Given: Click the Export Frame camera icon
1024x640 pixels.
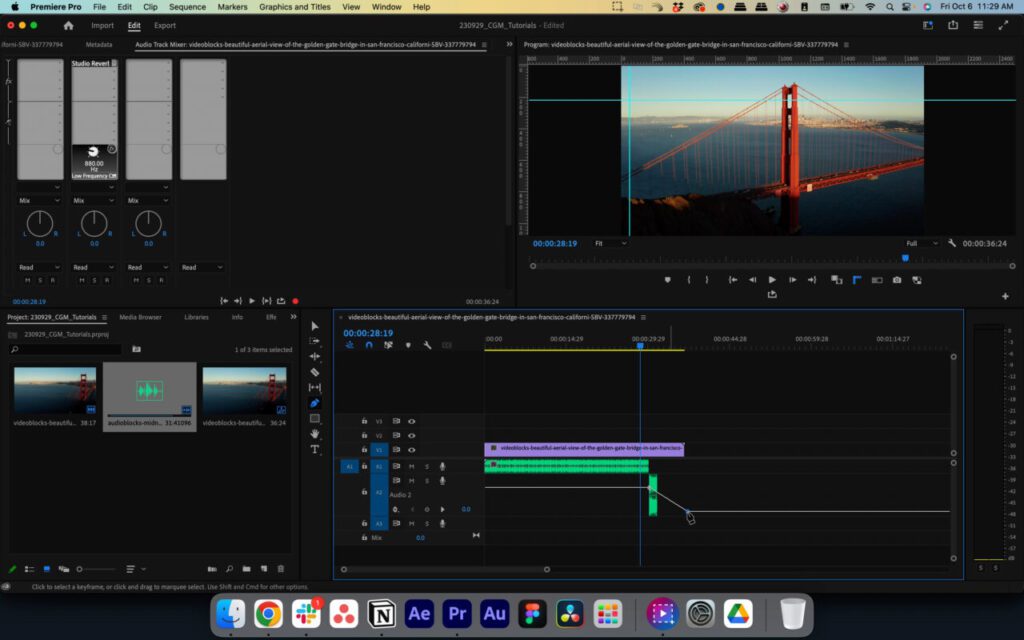Looking at the screenshot, I should click(x=897, y=280).
